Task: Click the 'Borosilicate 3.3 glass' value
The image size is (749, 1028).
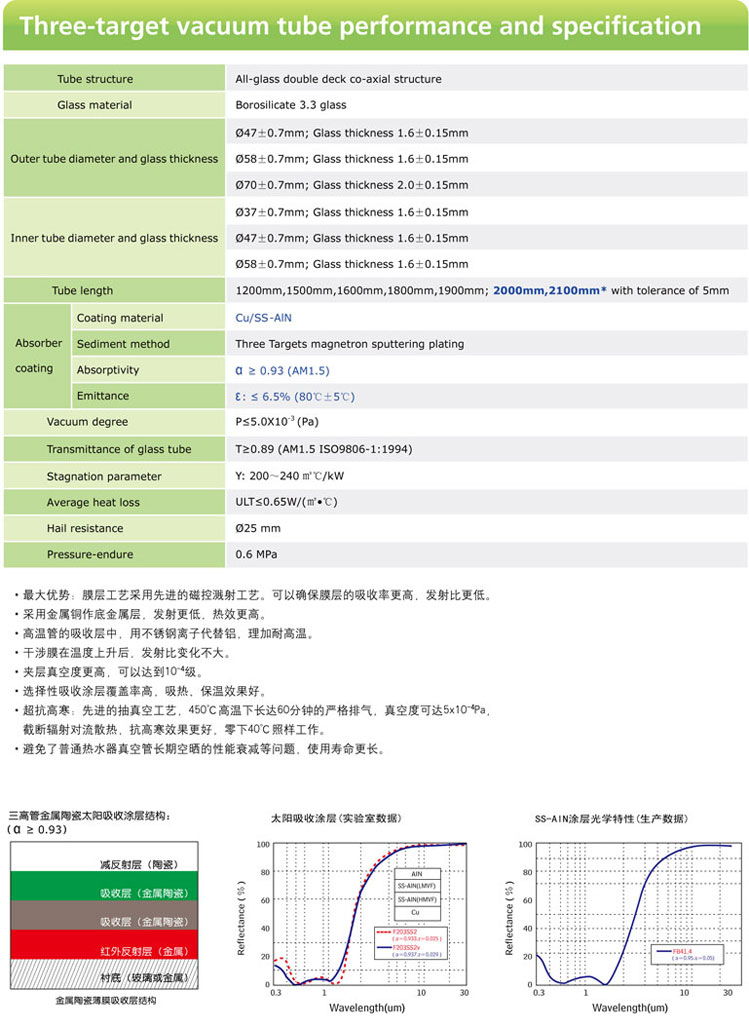Action: point(291,105)
